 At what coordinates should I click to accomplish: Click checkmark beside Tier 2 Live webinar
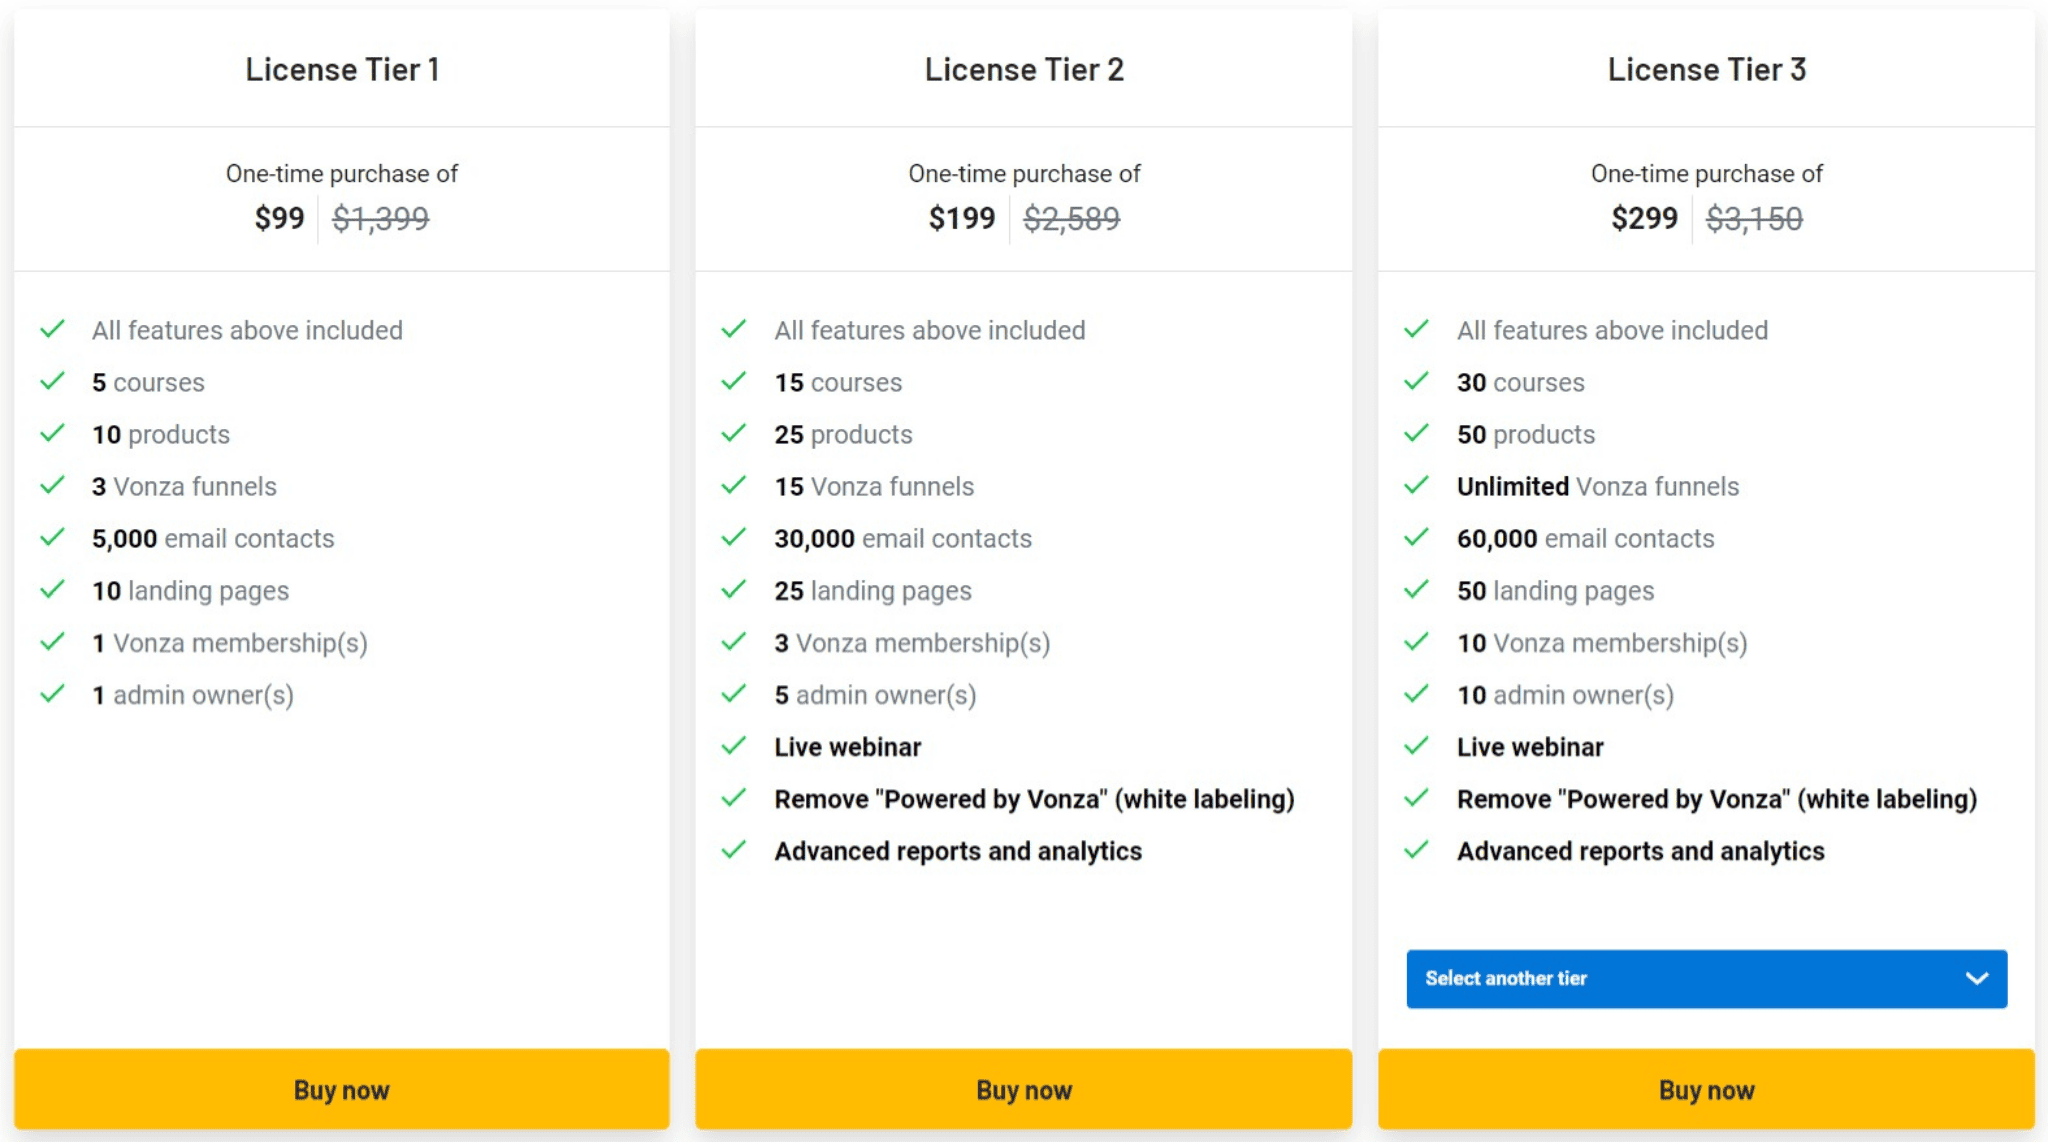pos(734,745)
